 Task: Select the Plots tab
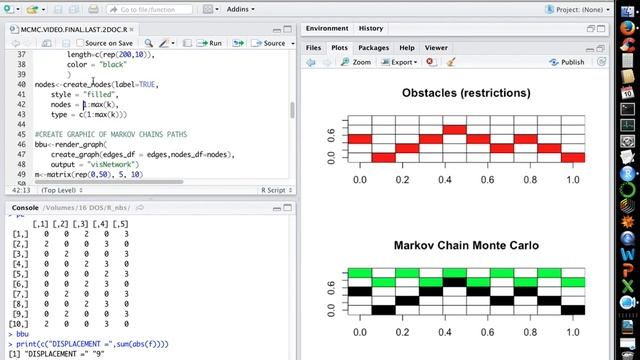point(339,48)
